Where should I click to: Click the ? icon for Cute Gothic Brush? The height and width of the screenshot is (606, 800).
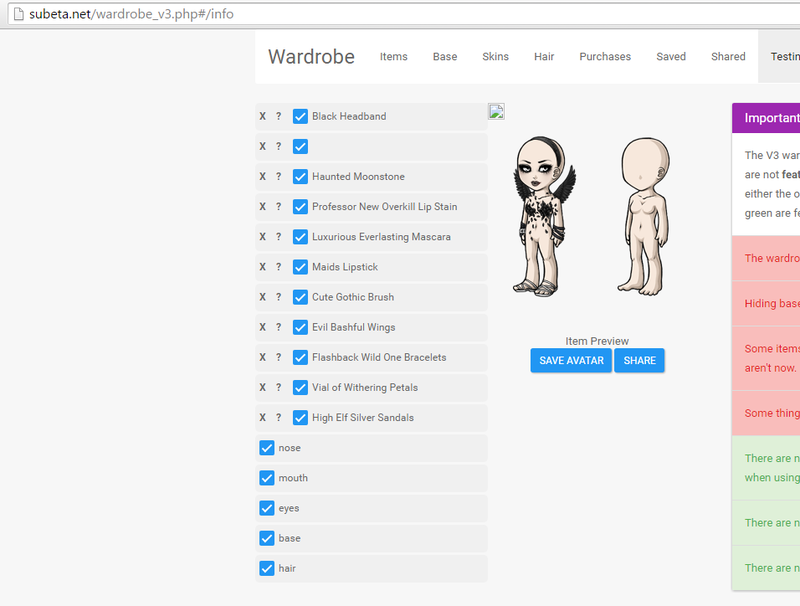[x=278, y=297]
